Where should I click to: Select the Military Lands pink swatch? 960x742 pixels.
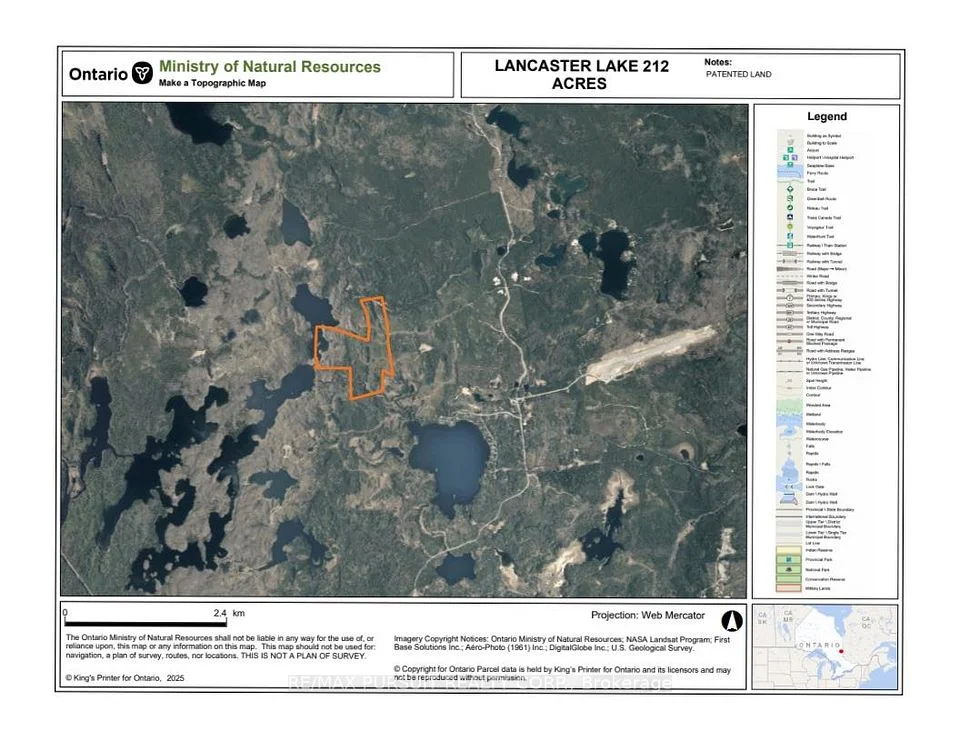[789, 588]
